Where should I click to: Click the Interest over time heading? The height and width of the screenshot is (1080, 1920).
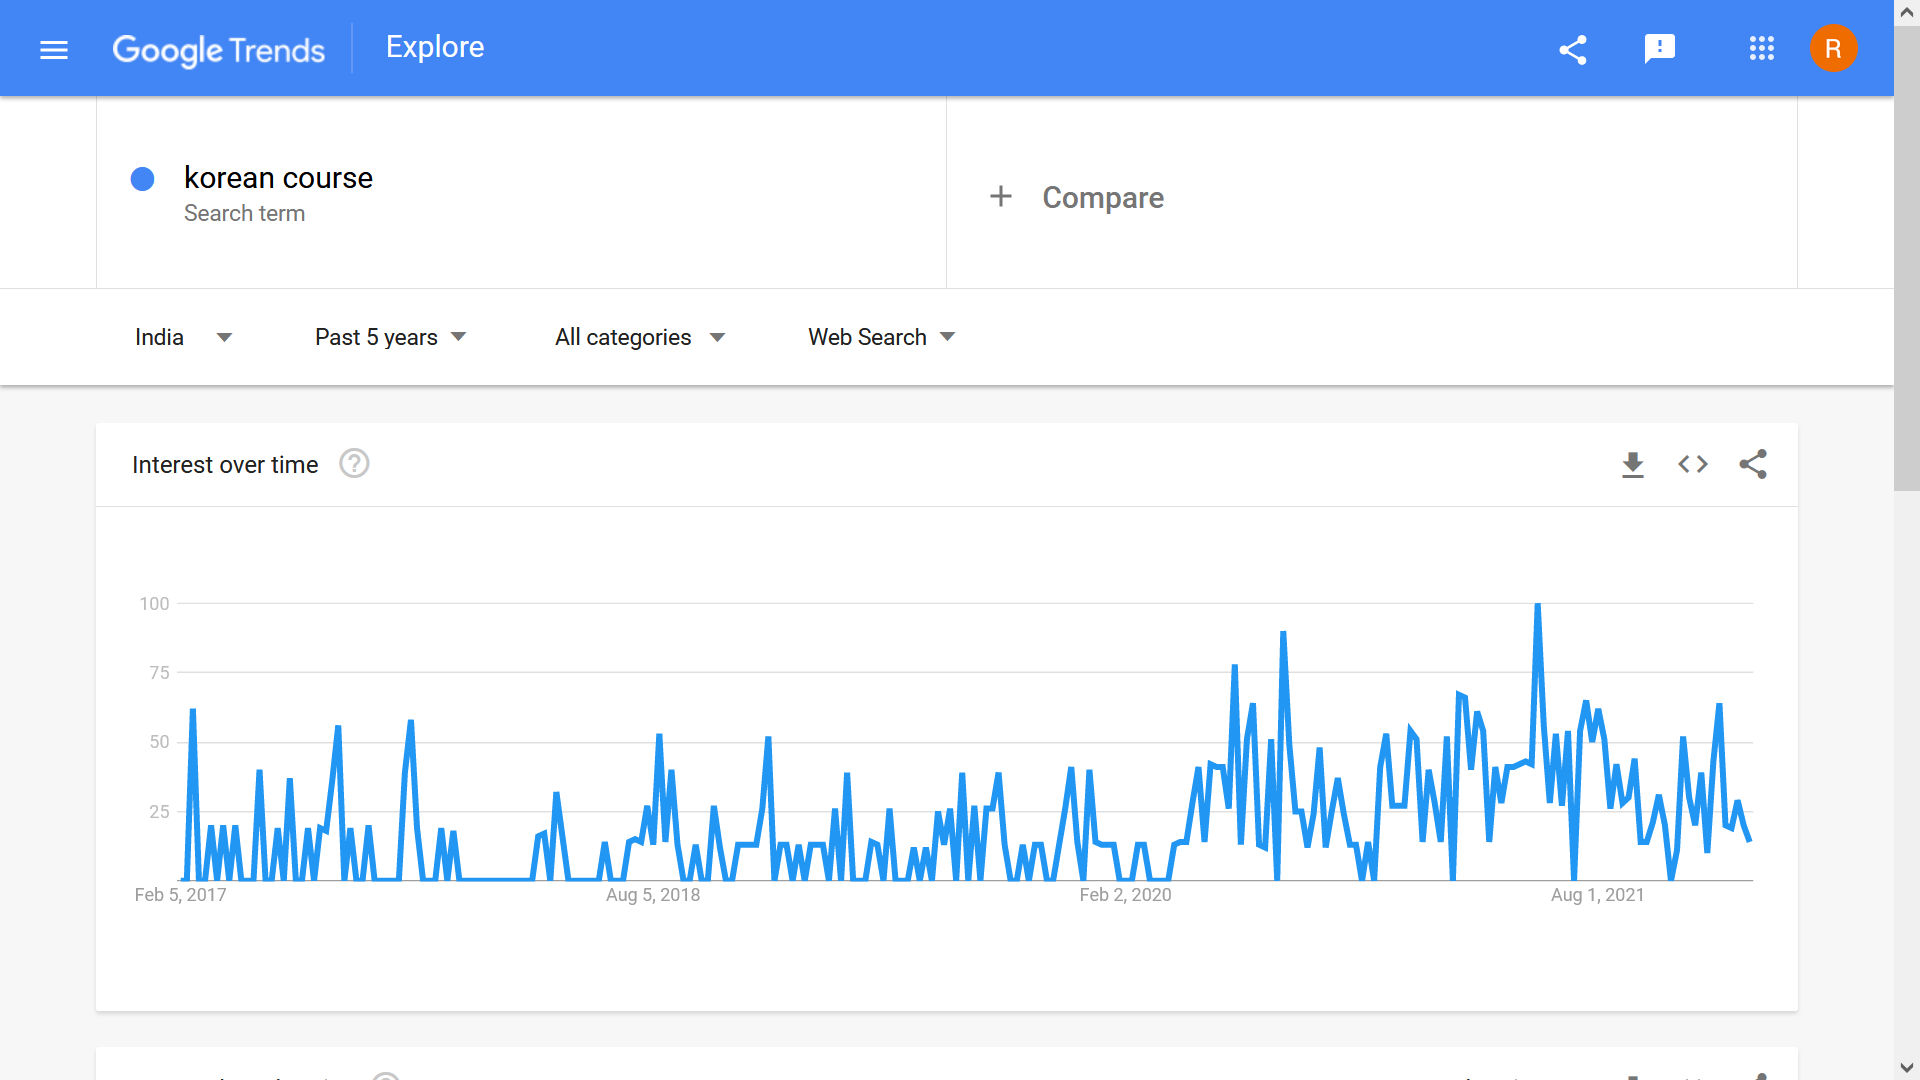pos(225,465)
